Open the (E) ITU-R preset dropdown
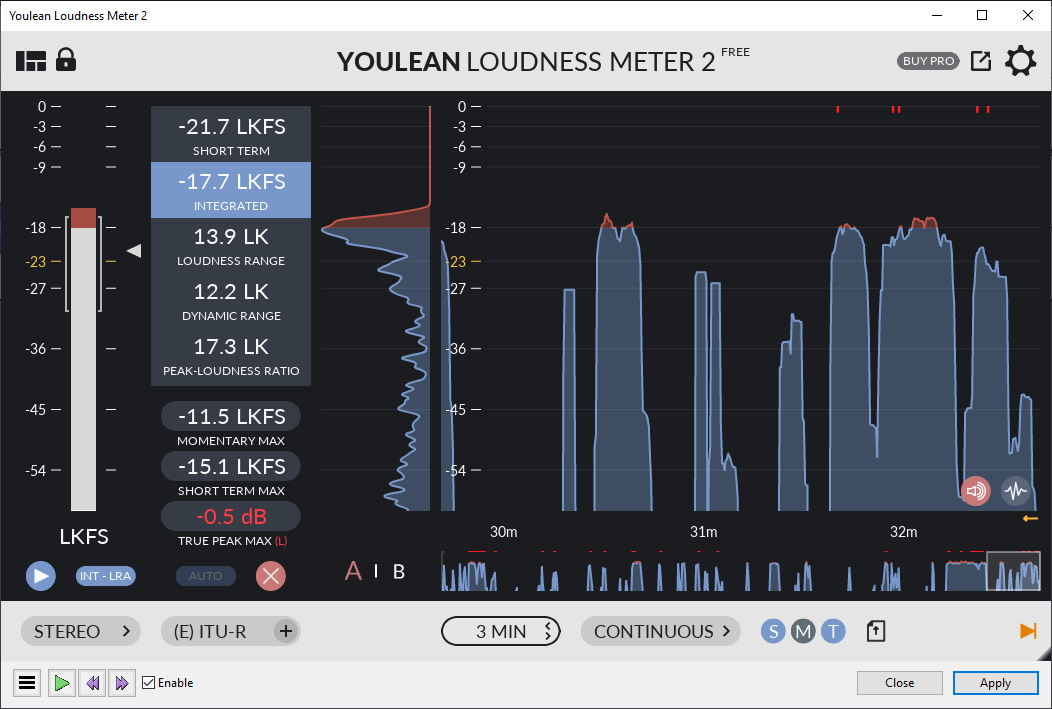Image resolution: width=1052 pixels, height=709 pixels. [230, 631]
